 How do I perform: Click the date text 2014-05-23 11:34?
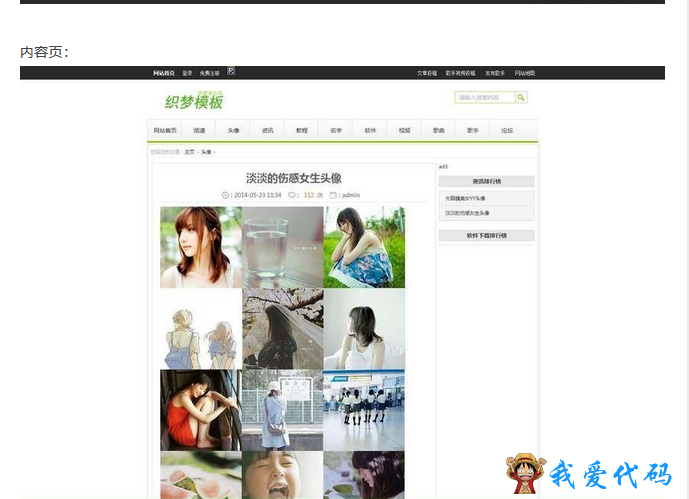coord(257,195)
